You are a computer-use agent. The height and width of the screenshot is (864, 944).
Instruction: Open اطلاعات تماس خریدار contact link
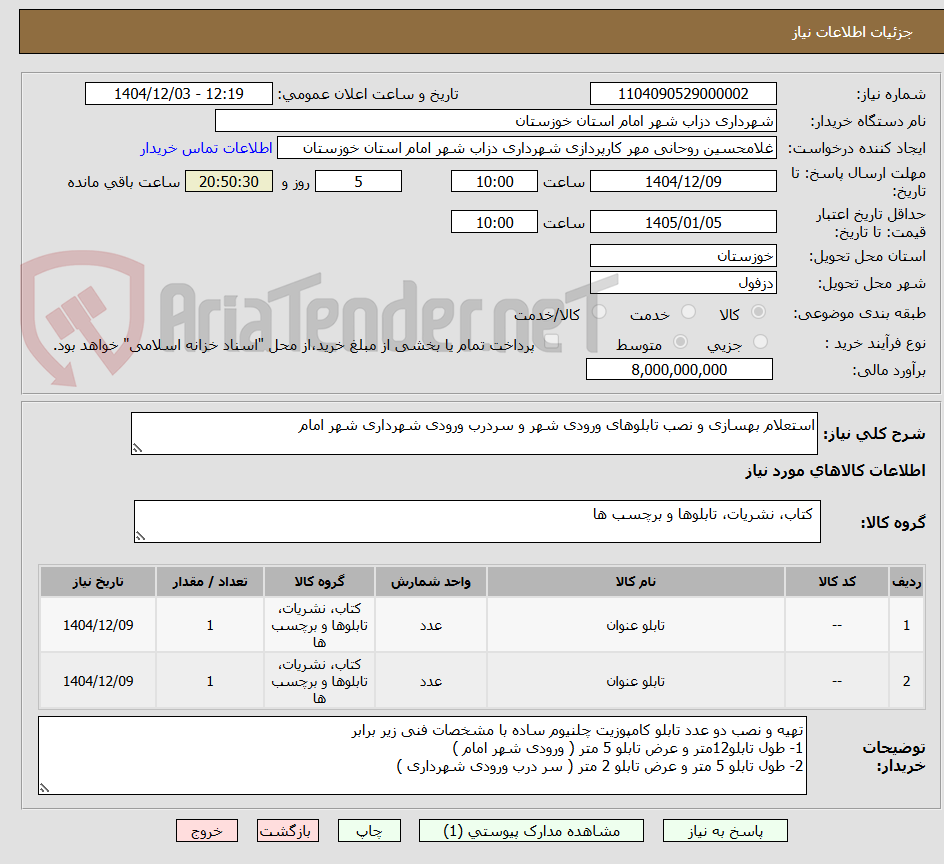coord(206,148)
